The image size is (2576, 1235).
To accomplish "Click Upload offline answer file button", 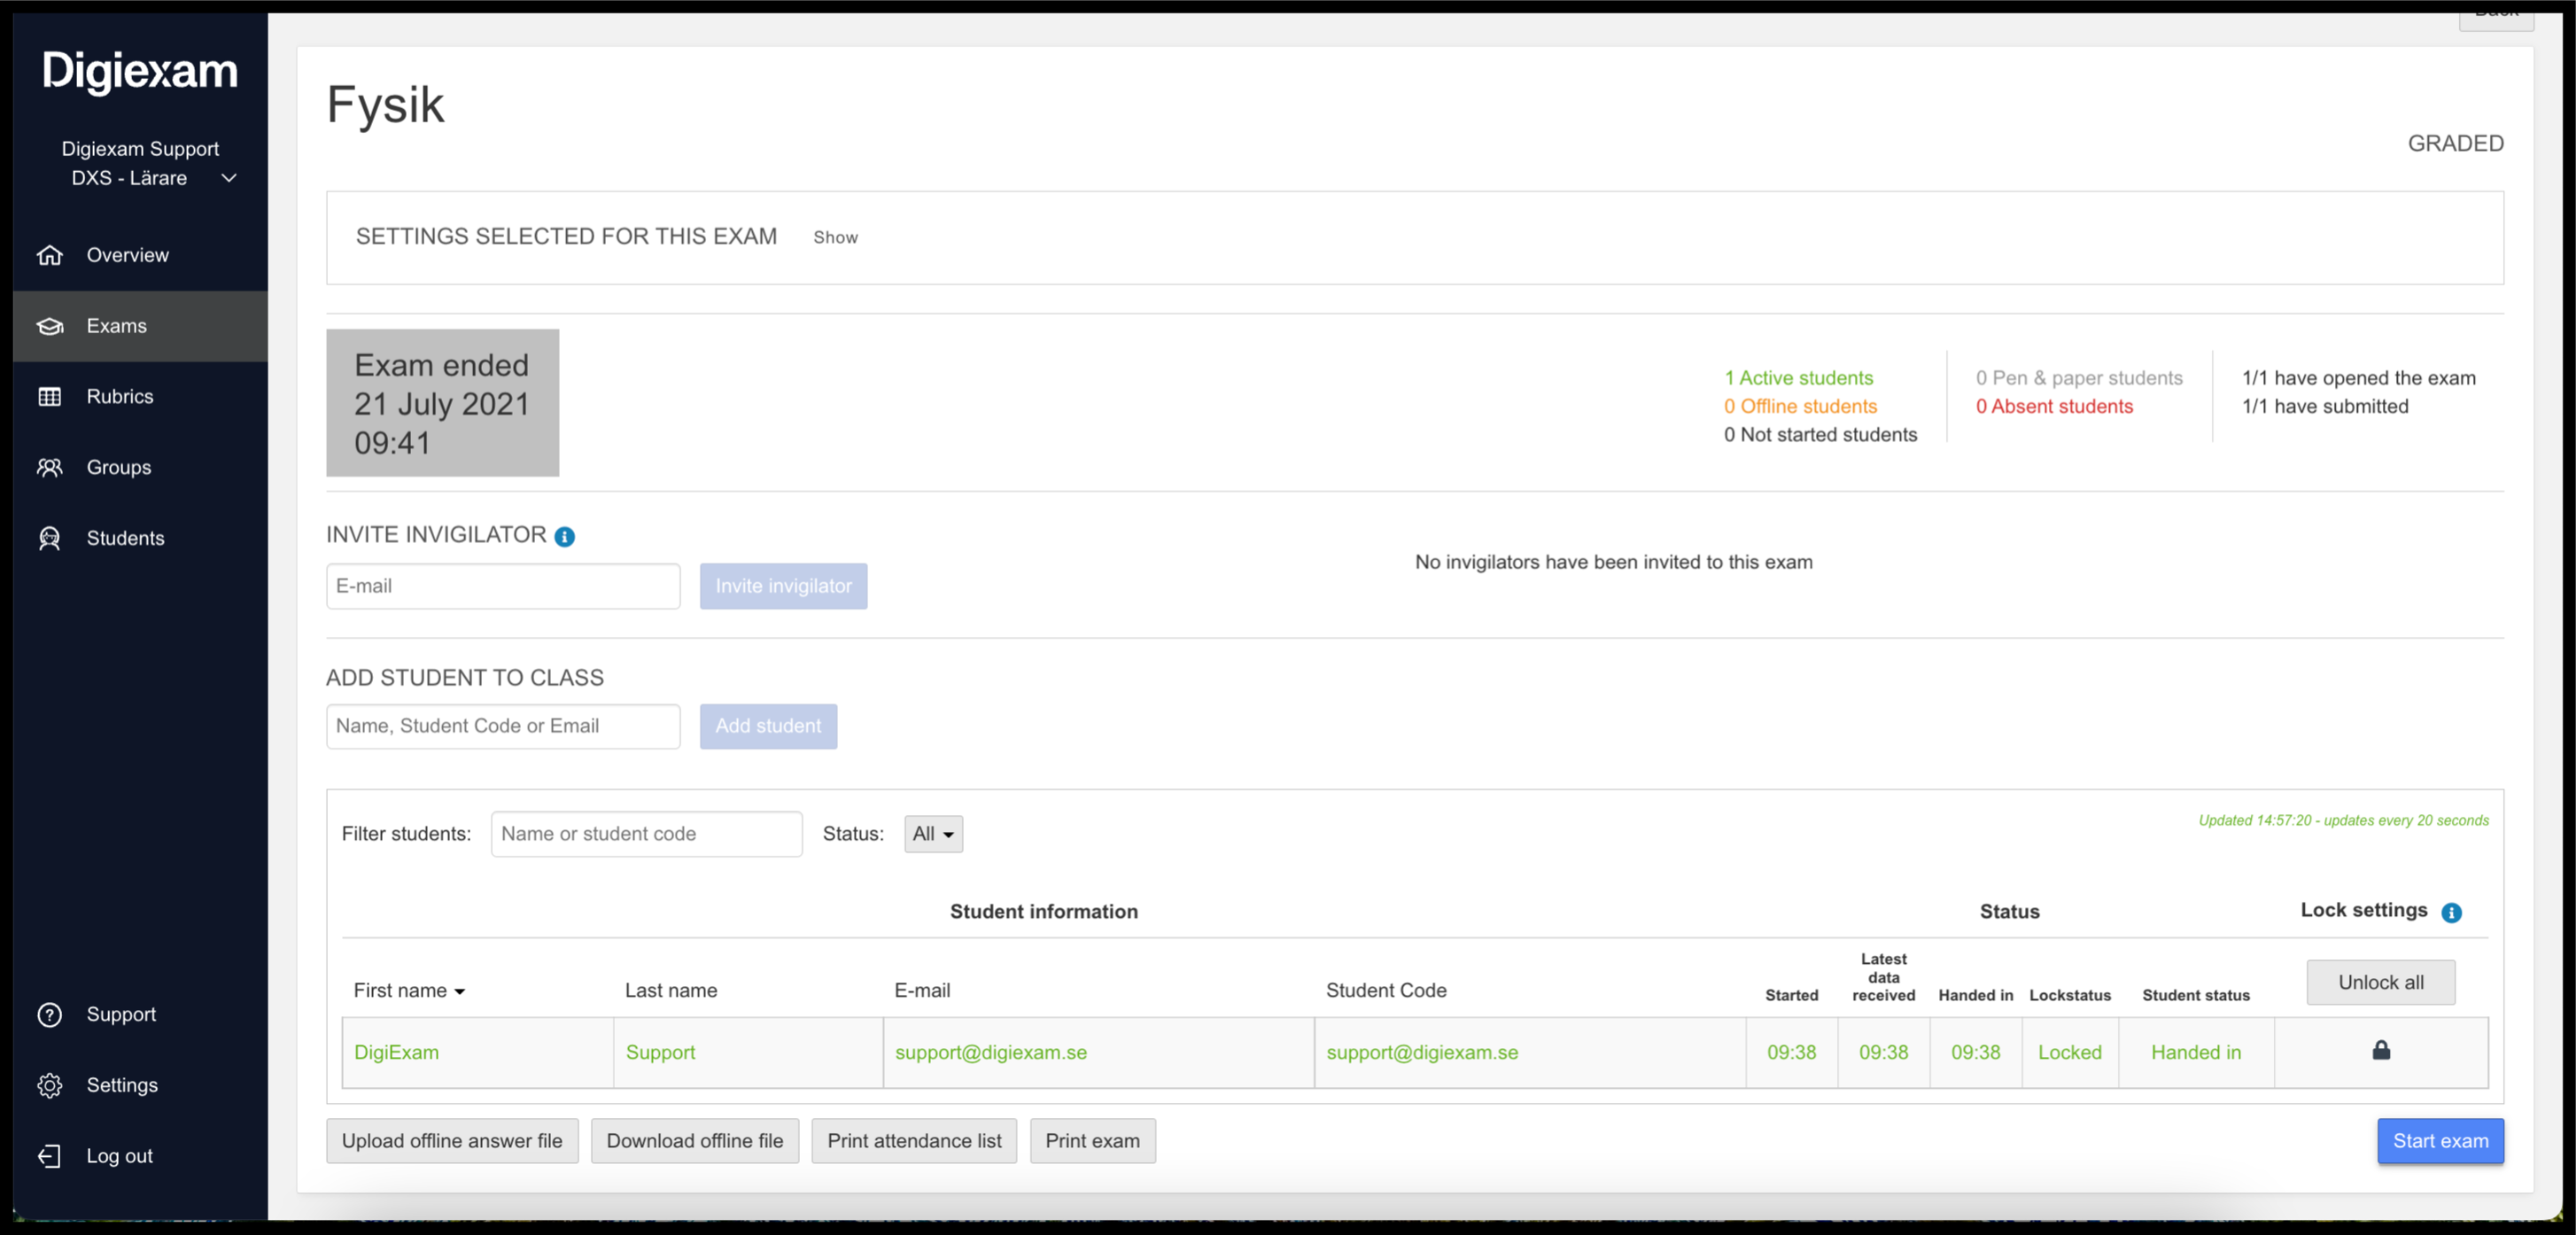I will tap(452, 1141).
